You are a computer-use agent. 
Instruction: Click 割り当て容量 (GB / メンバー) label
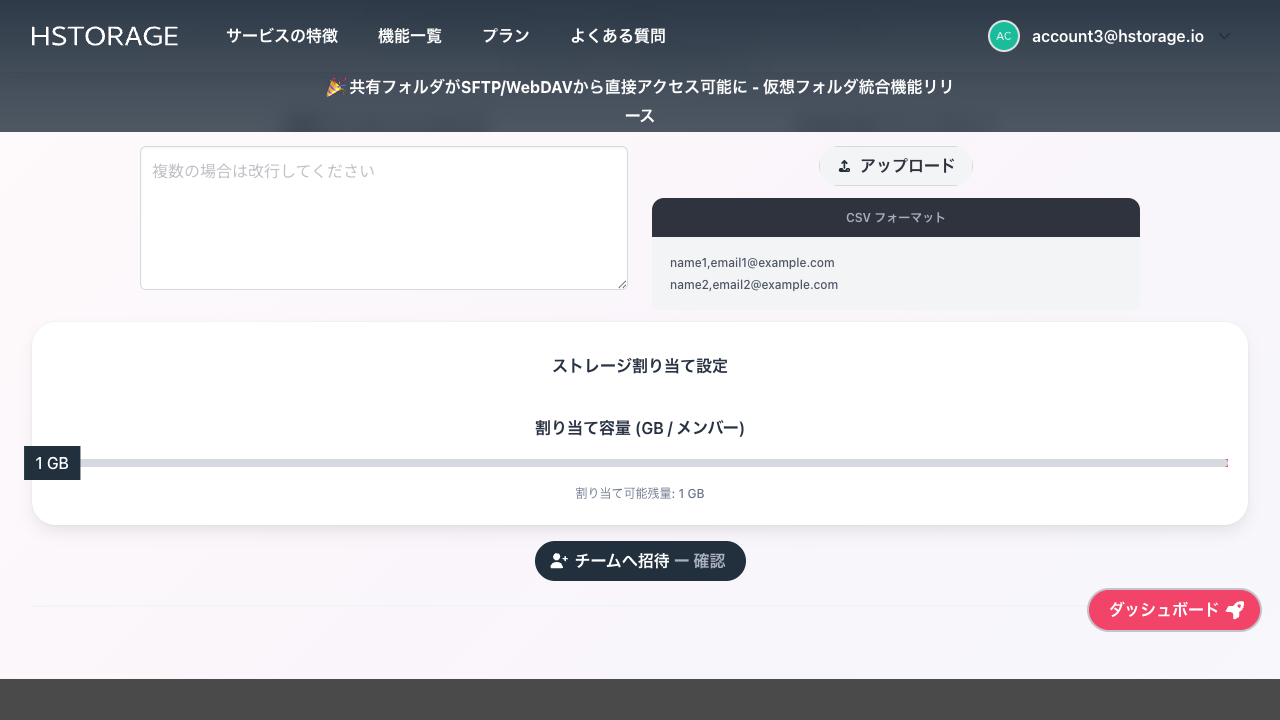[x=640, y=428]
